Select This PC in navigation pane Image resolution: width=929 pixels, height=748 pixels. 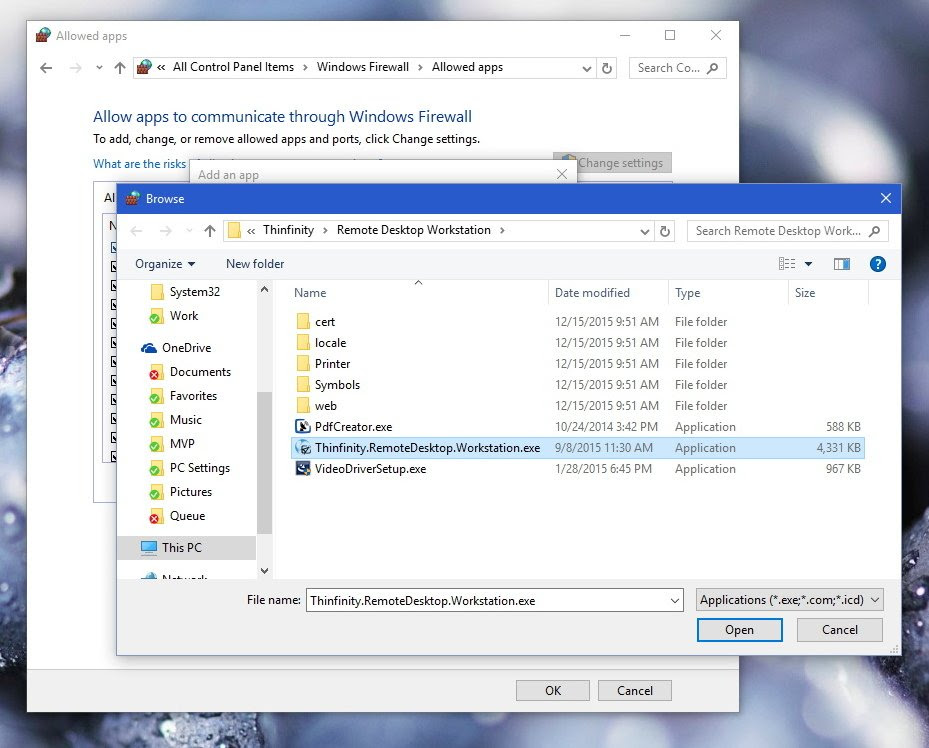point(181,548)
